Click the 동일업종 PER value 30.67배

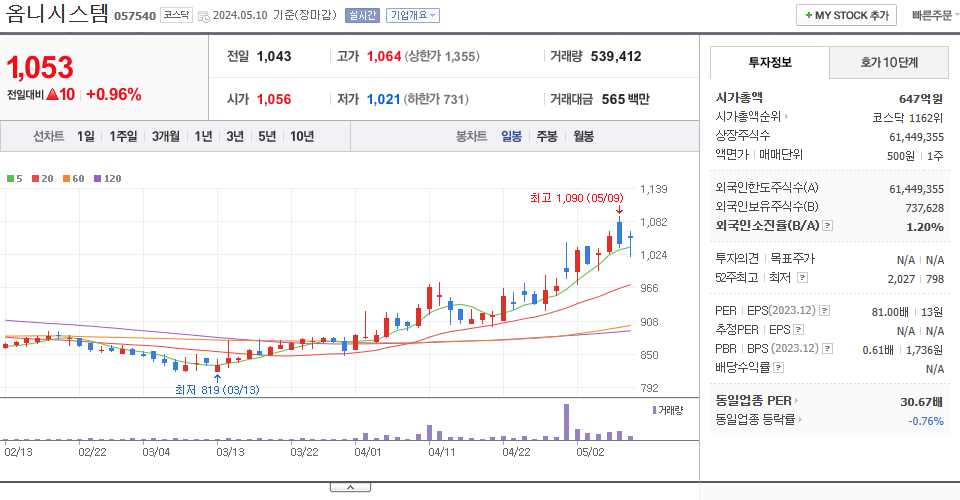(x=921, y=402)
